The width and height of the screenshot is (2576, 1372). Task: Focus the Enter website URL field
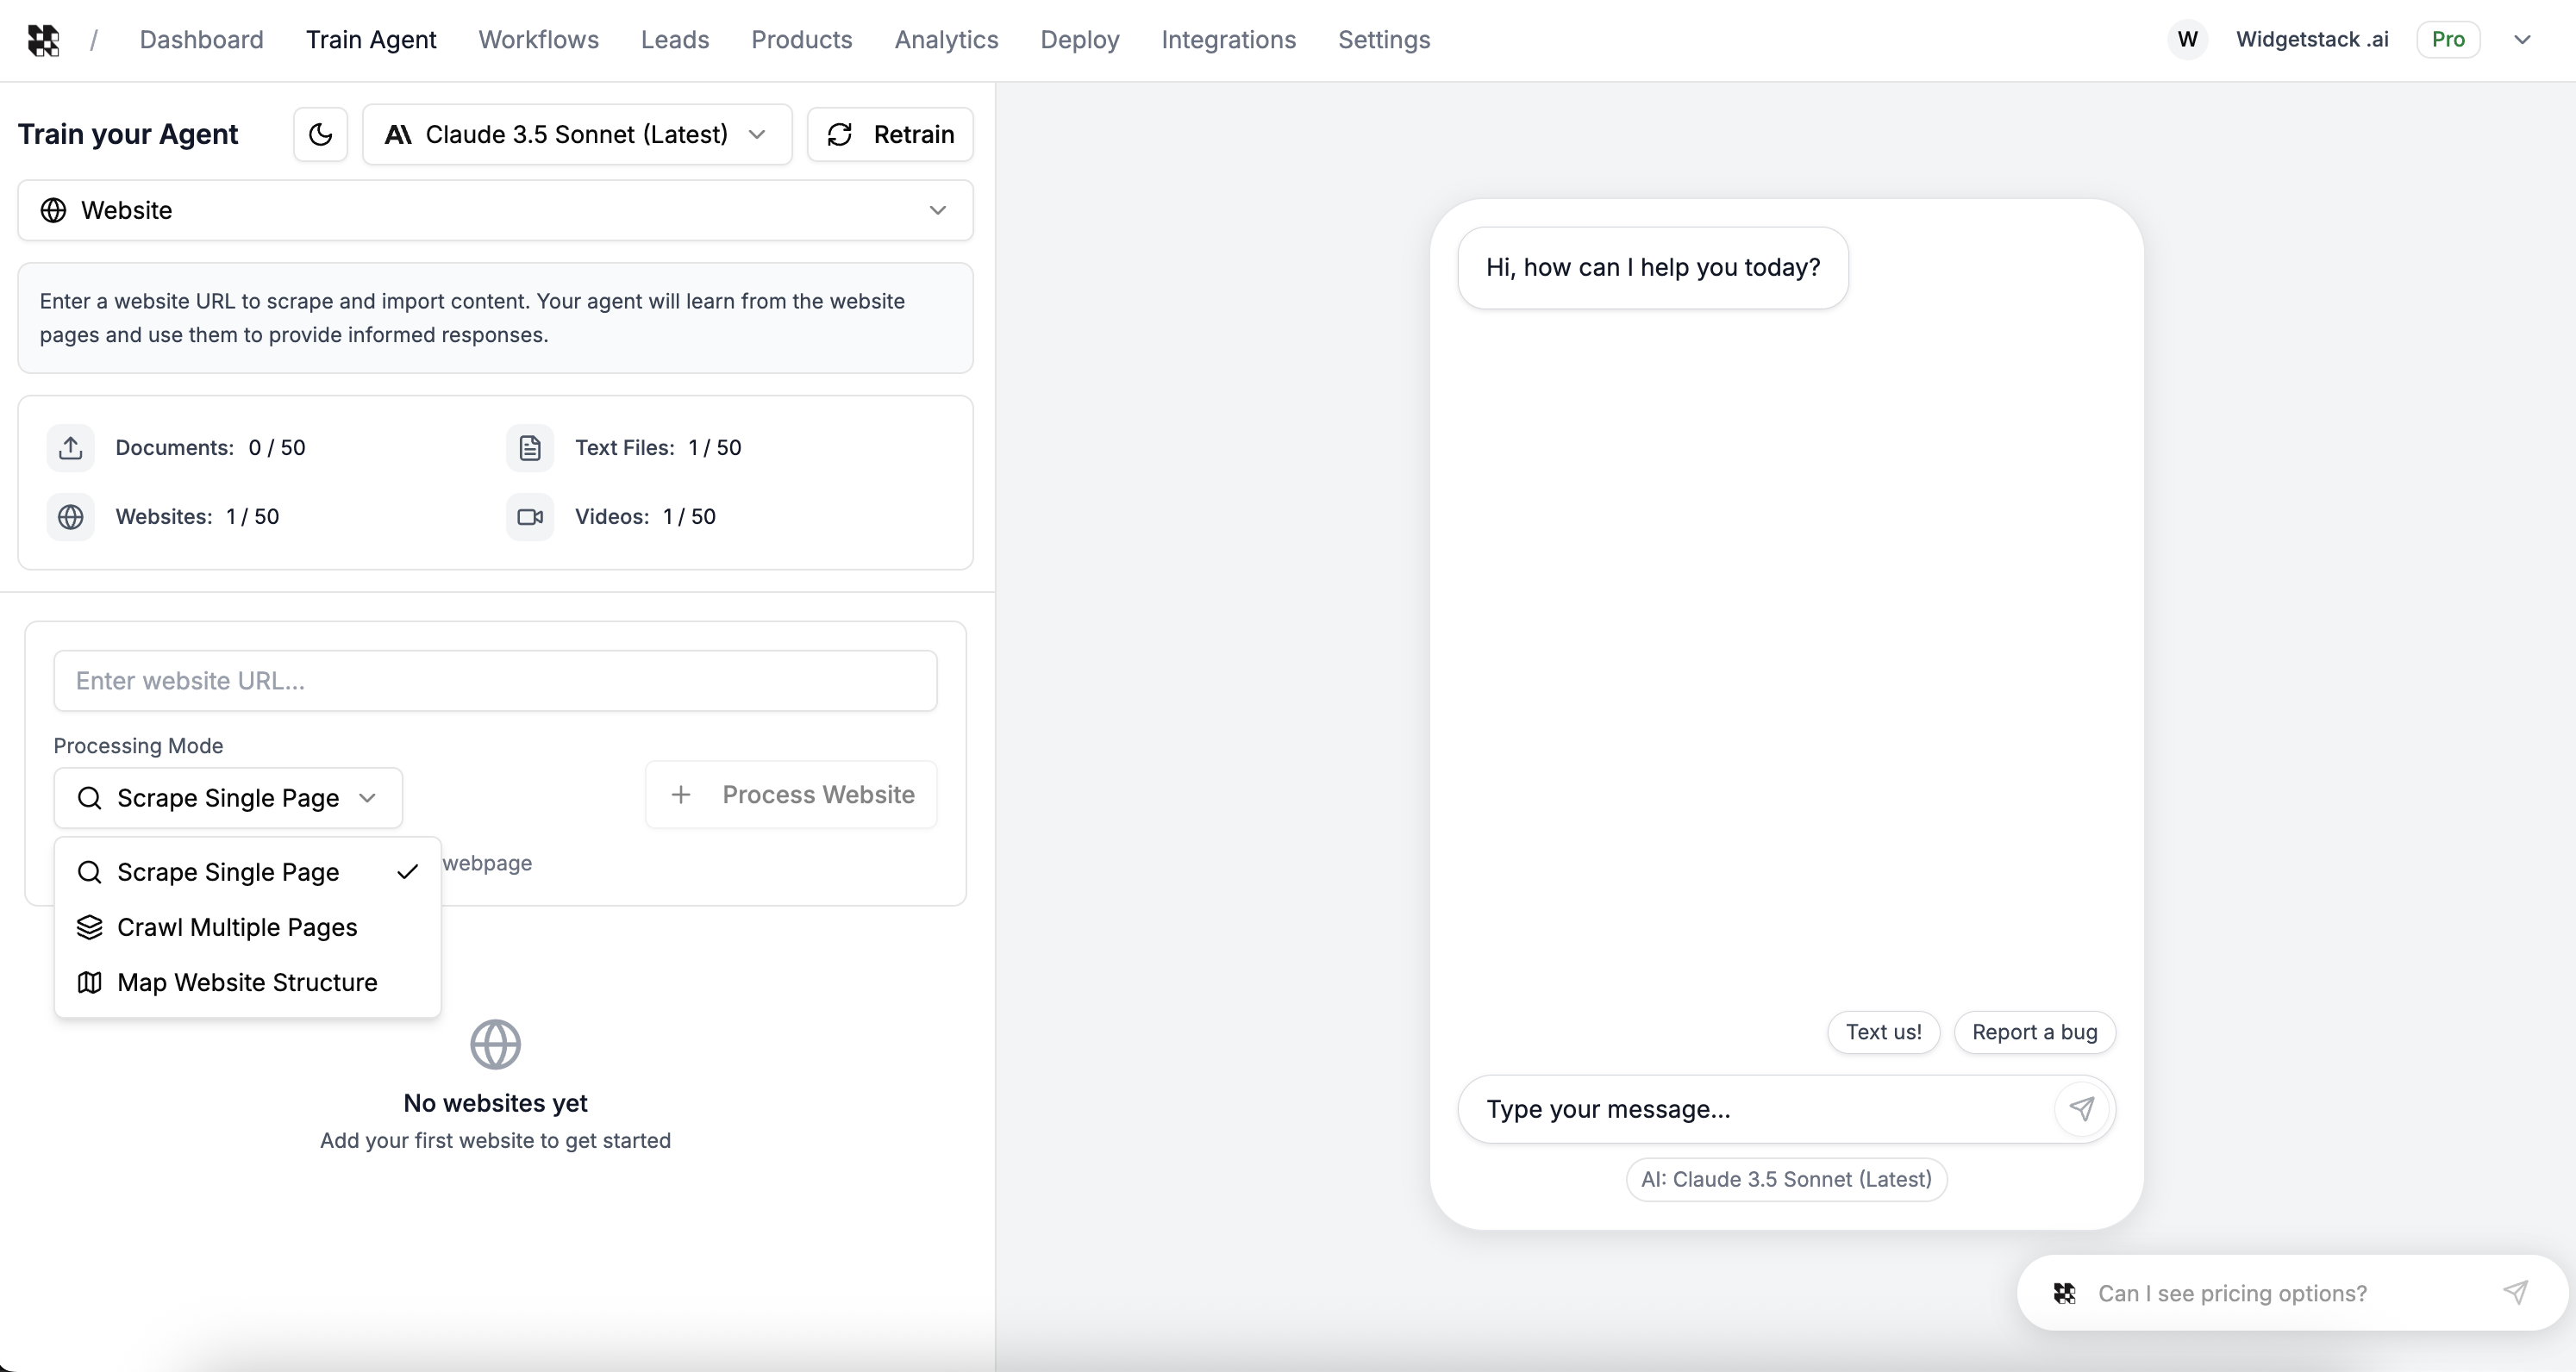coord(495,681)
